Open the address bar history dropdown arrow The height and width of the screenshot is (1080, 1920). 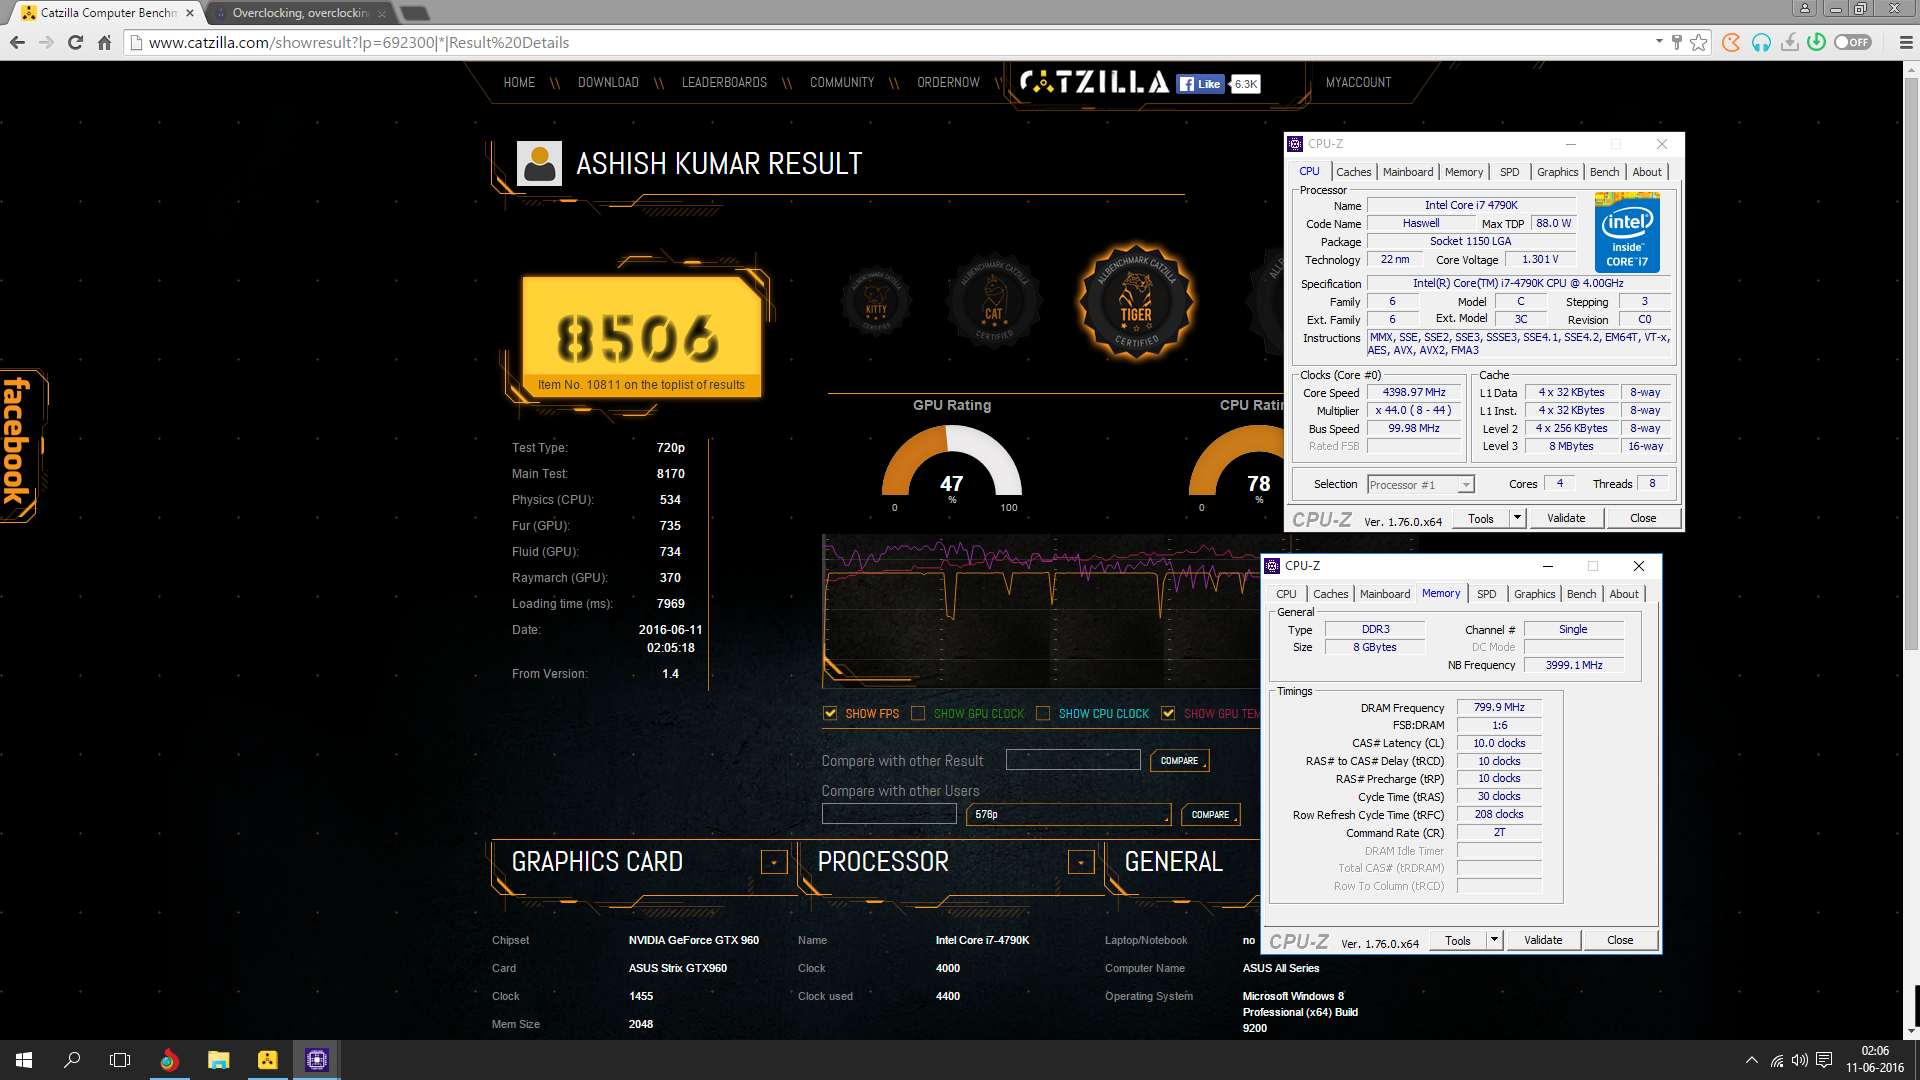(1659, 42)
